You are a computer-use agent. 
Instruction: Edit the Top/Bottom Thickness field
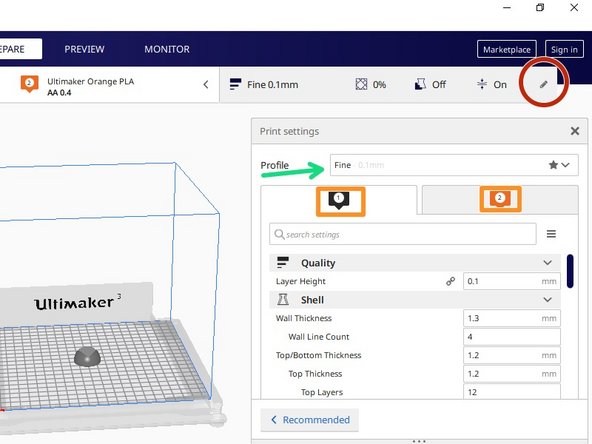pyautogui.click(x=512, y=355)
